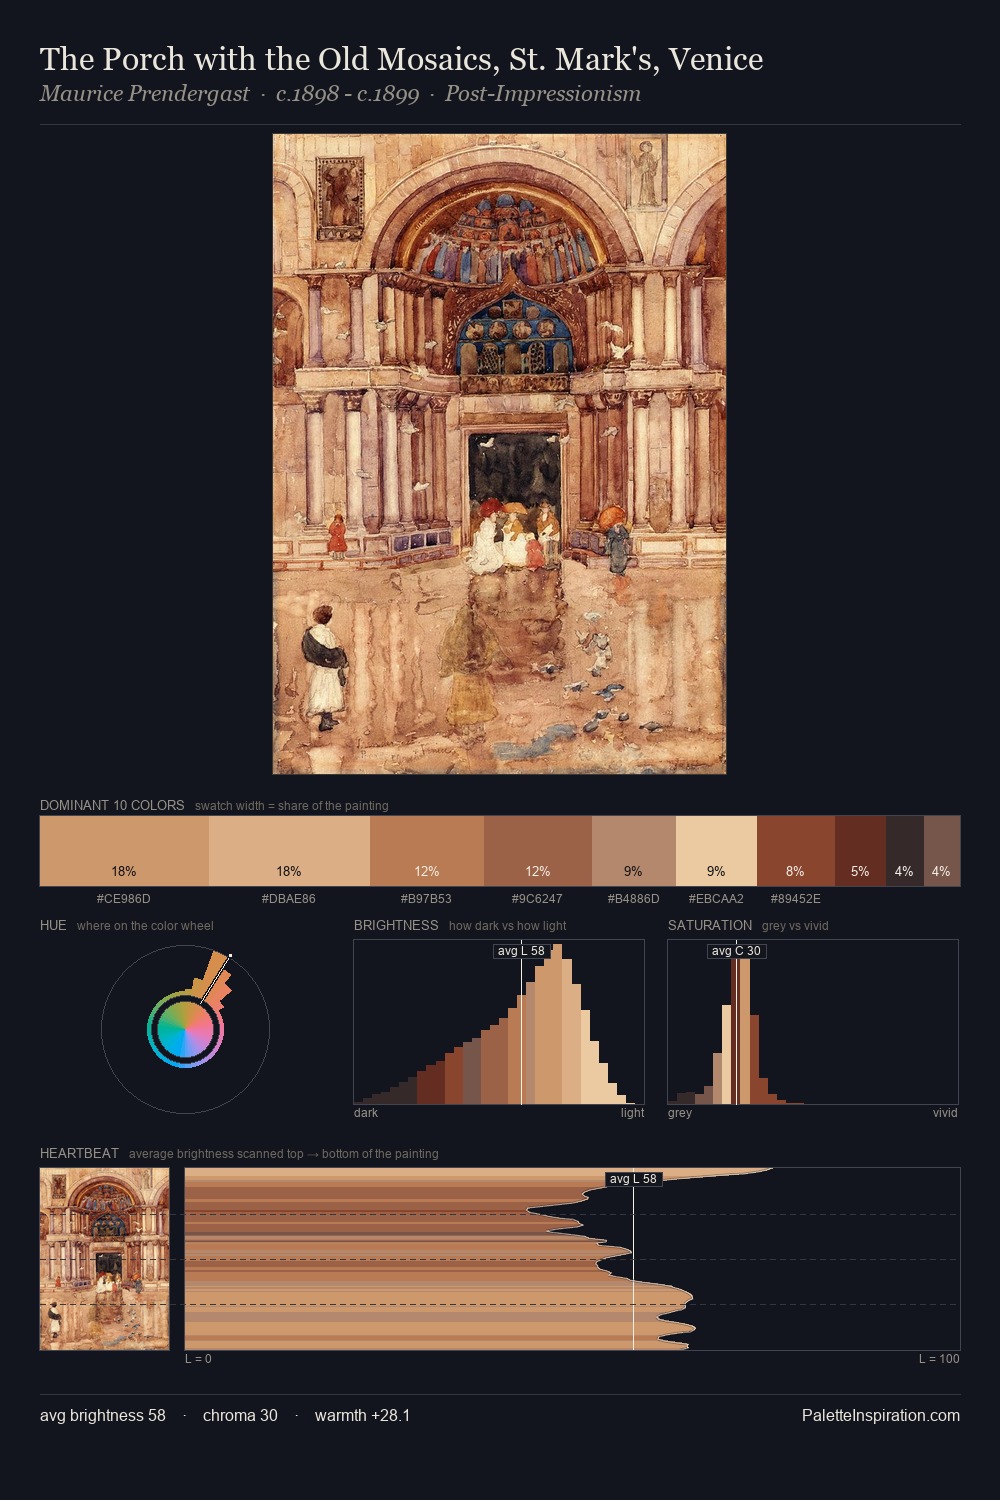The height and width of the screenshot is (1500, 1000).
Task: Click the 'avg L 58' heartbeat marker
Action: pyautogui.click(x=634, y=1179)
